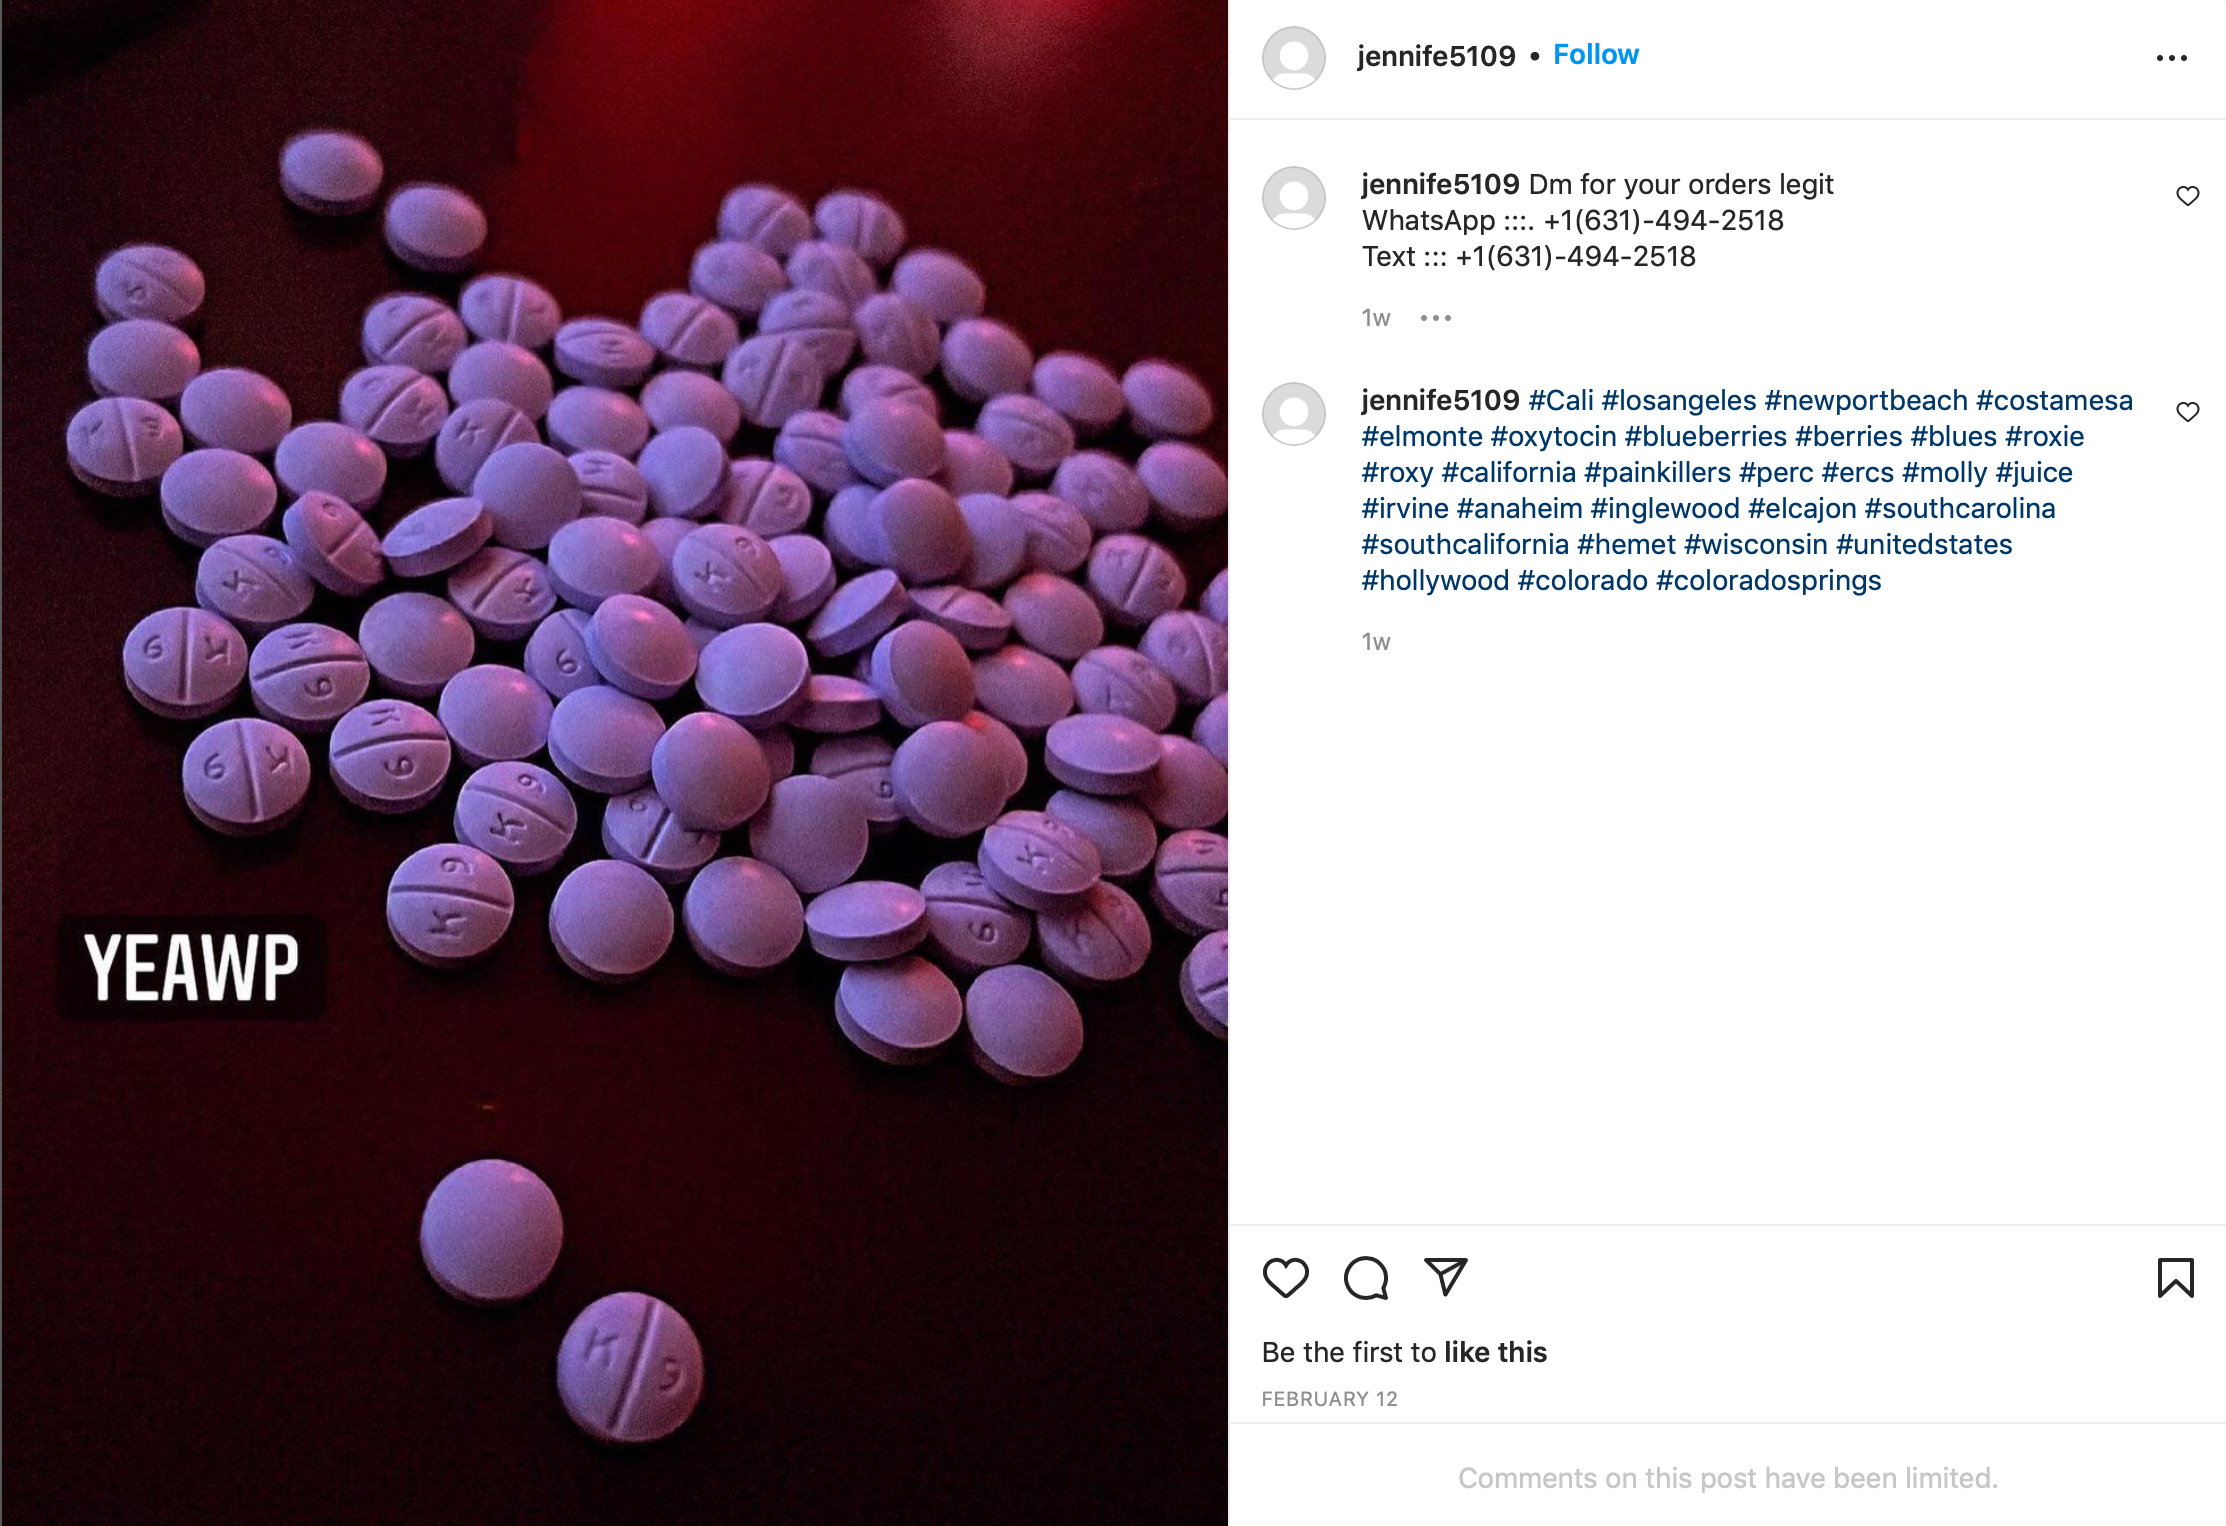
Task: Click the header profile avatar
Action: (1294, 58)
